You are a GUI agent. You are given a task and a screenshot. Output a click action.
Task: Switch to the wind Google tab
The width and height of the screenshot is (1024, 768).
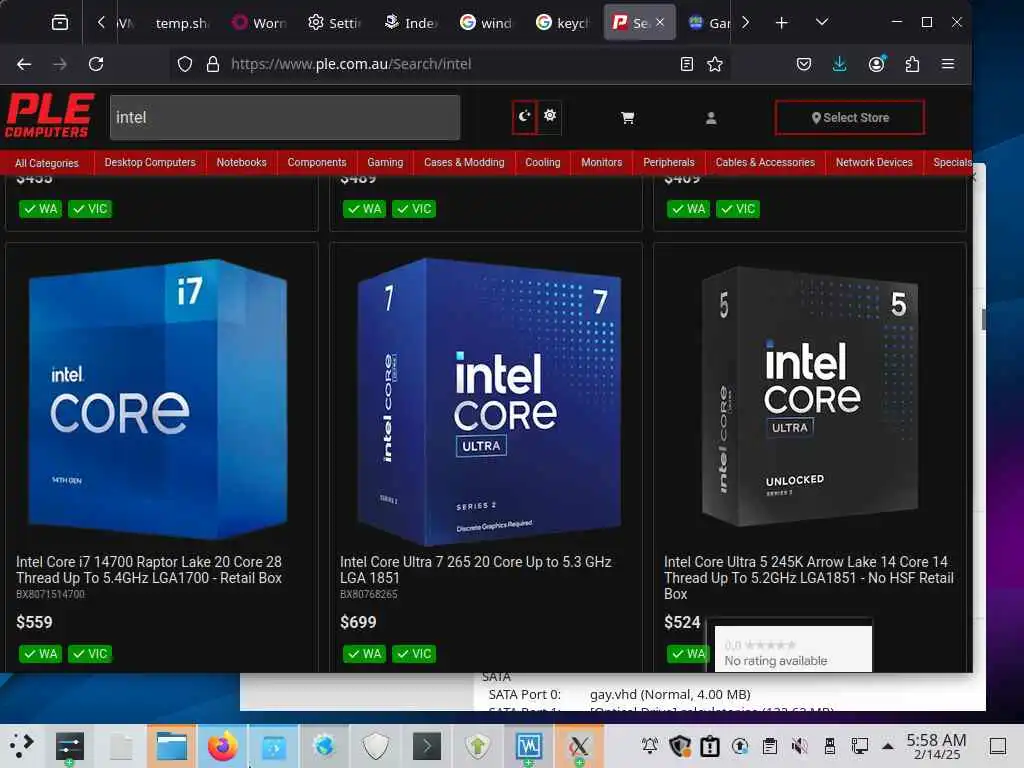(486, 23)
